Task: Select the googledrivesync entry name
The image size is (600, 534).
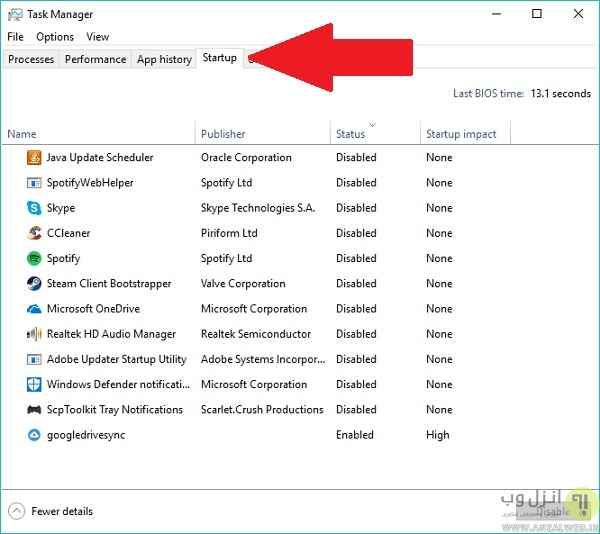Action: click(86, 435)
